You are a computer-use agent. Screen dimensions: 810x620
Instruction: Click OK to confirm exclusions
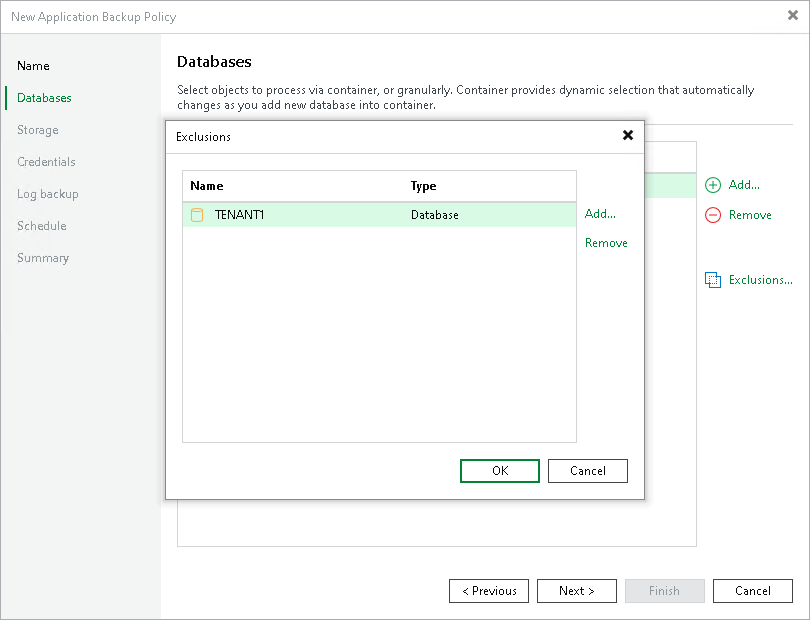[499, 471]
